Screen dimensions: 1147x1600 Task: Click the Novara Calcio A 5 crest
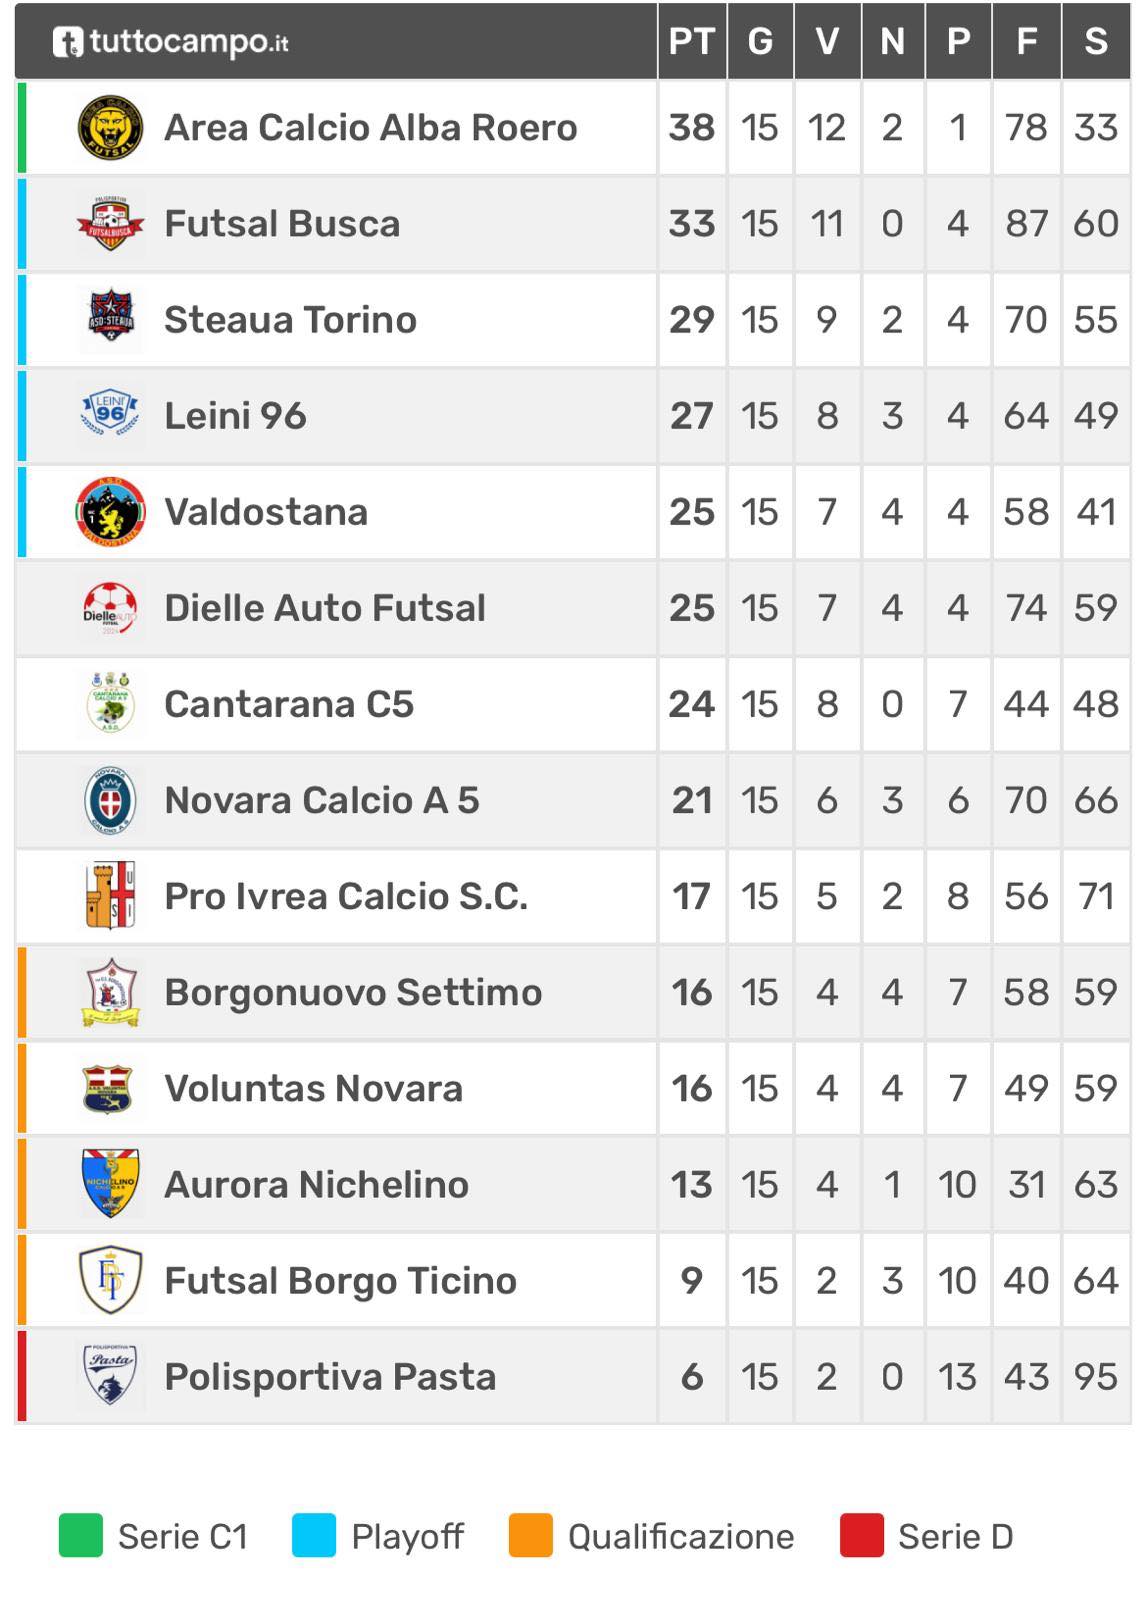coord(110,800)
